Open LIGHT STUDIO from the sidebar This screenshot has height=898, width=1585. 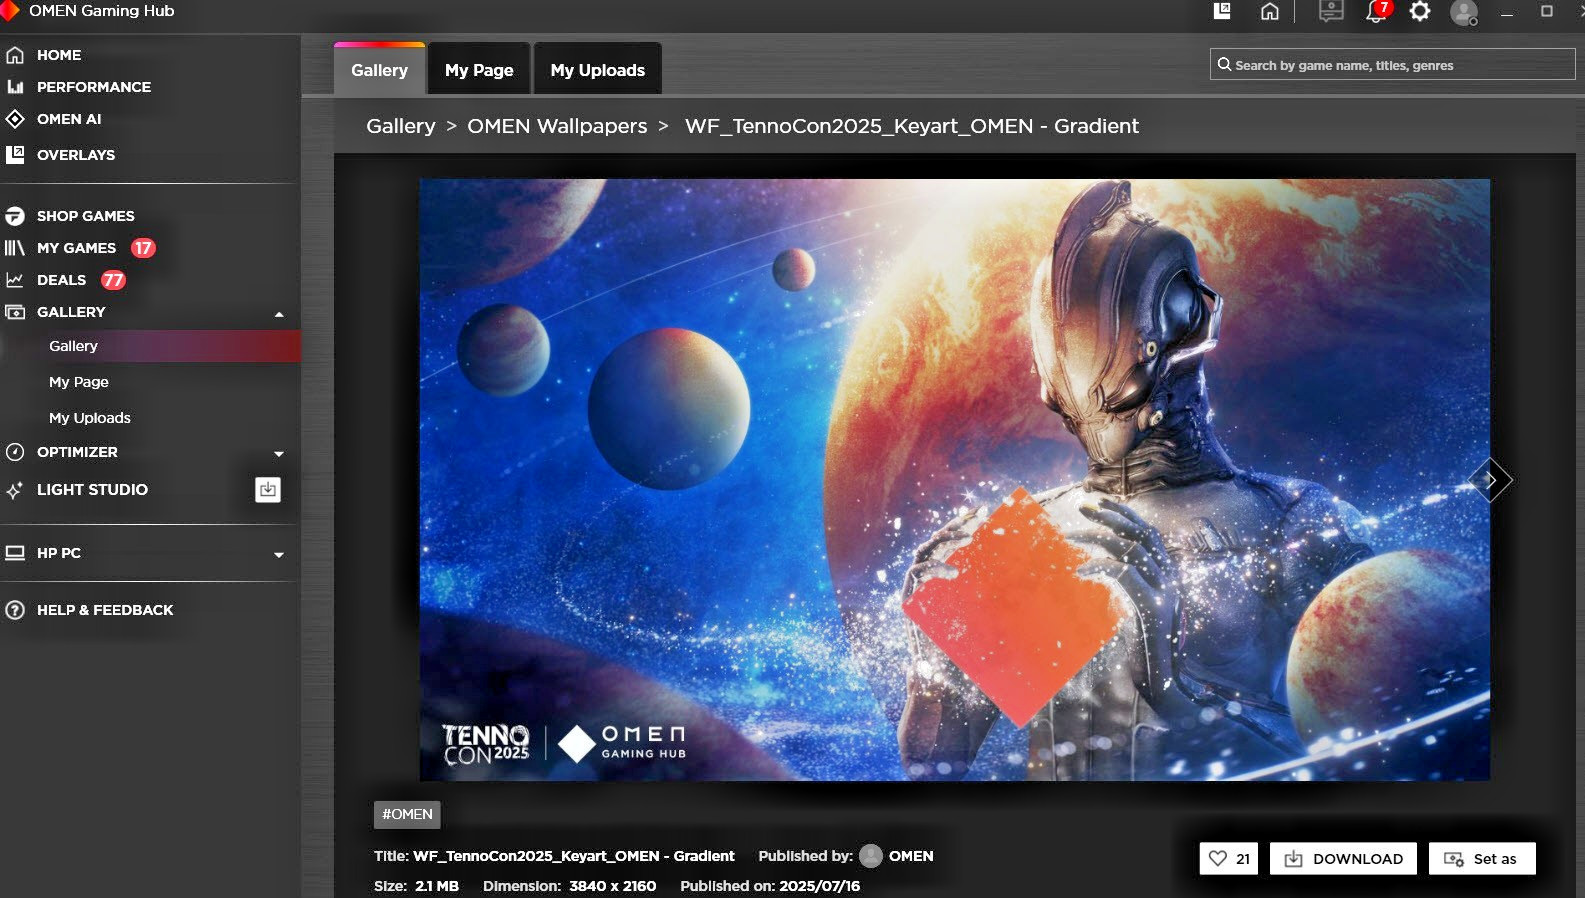(92, 490)
